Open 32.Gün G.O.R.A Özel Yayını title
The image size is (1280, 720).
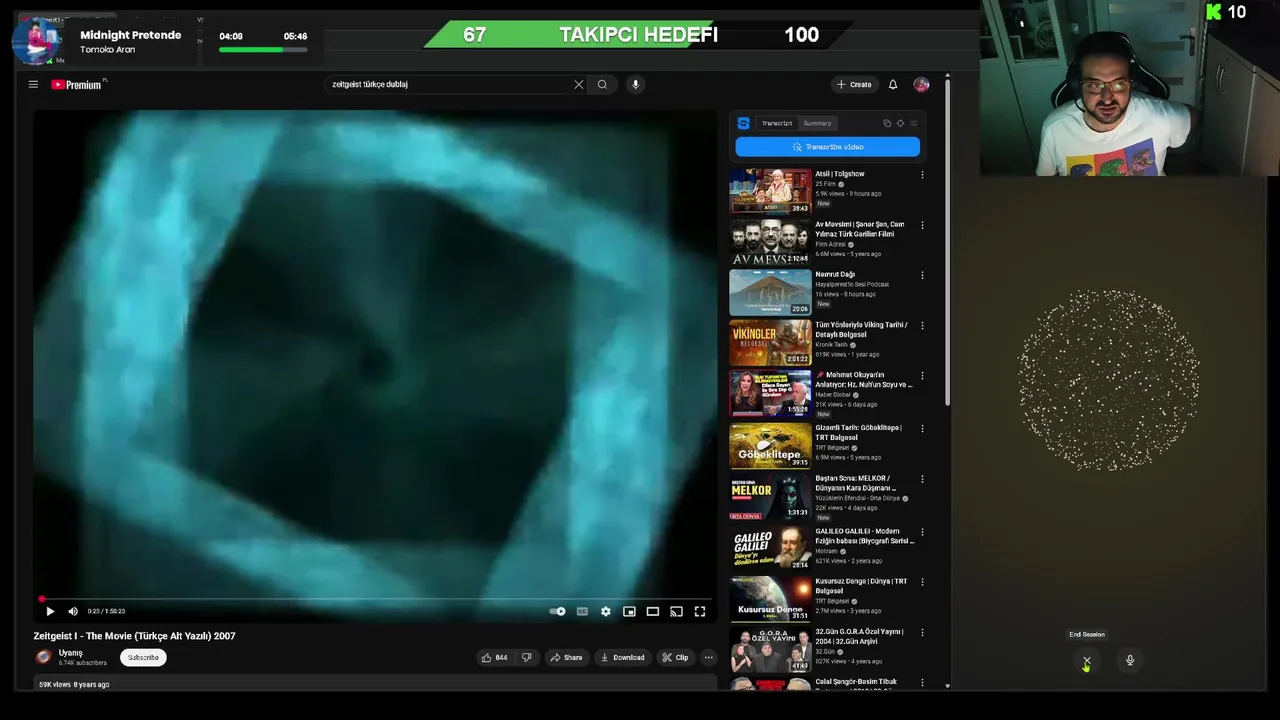(x=859, y=636)
